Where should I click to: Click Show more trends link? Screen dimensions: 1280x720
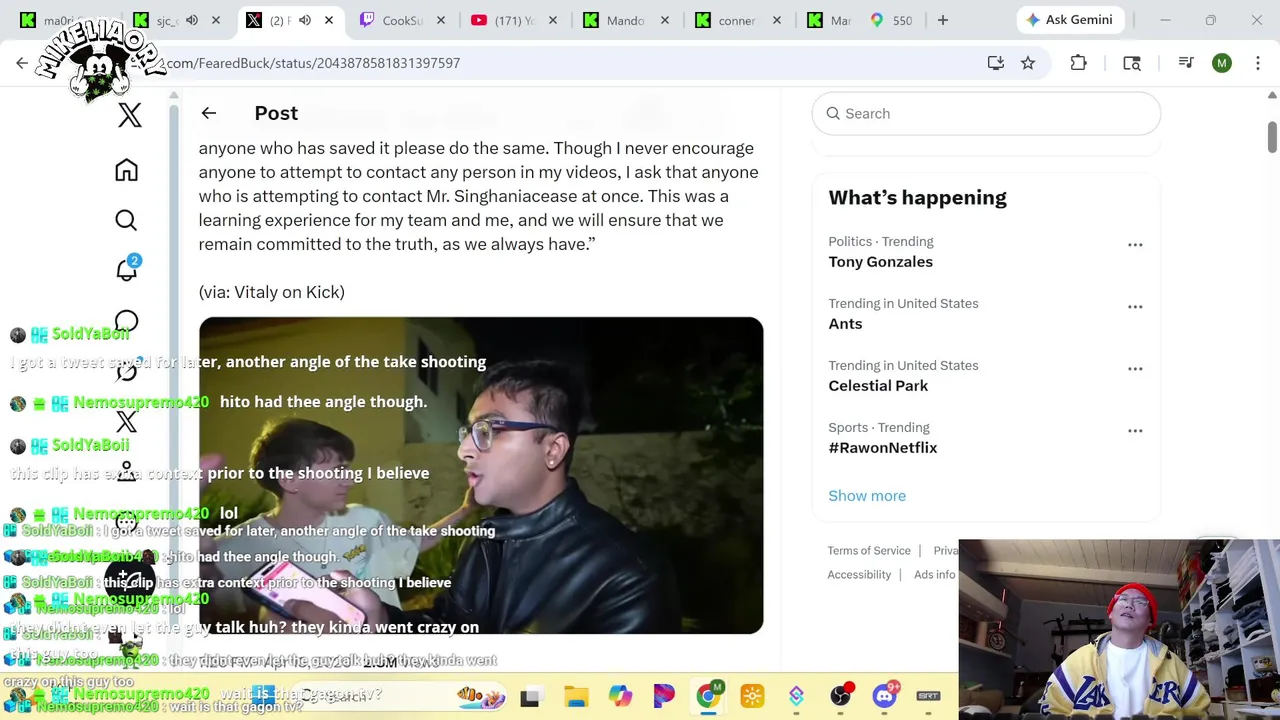tap(867, 496)
